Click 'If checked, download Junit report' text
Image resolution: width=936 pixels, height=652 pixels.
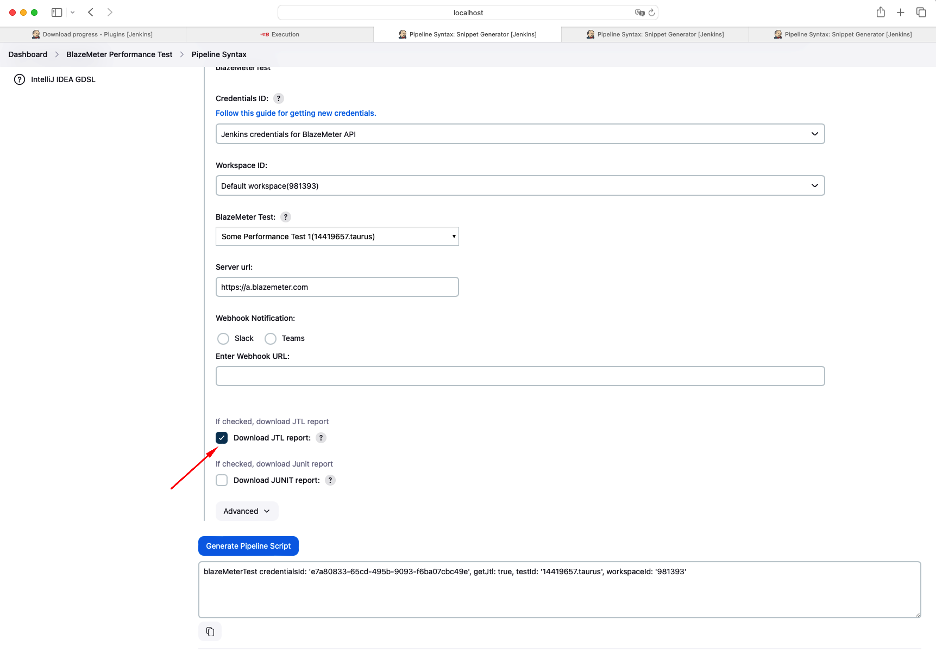point(274,464)
